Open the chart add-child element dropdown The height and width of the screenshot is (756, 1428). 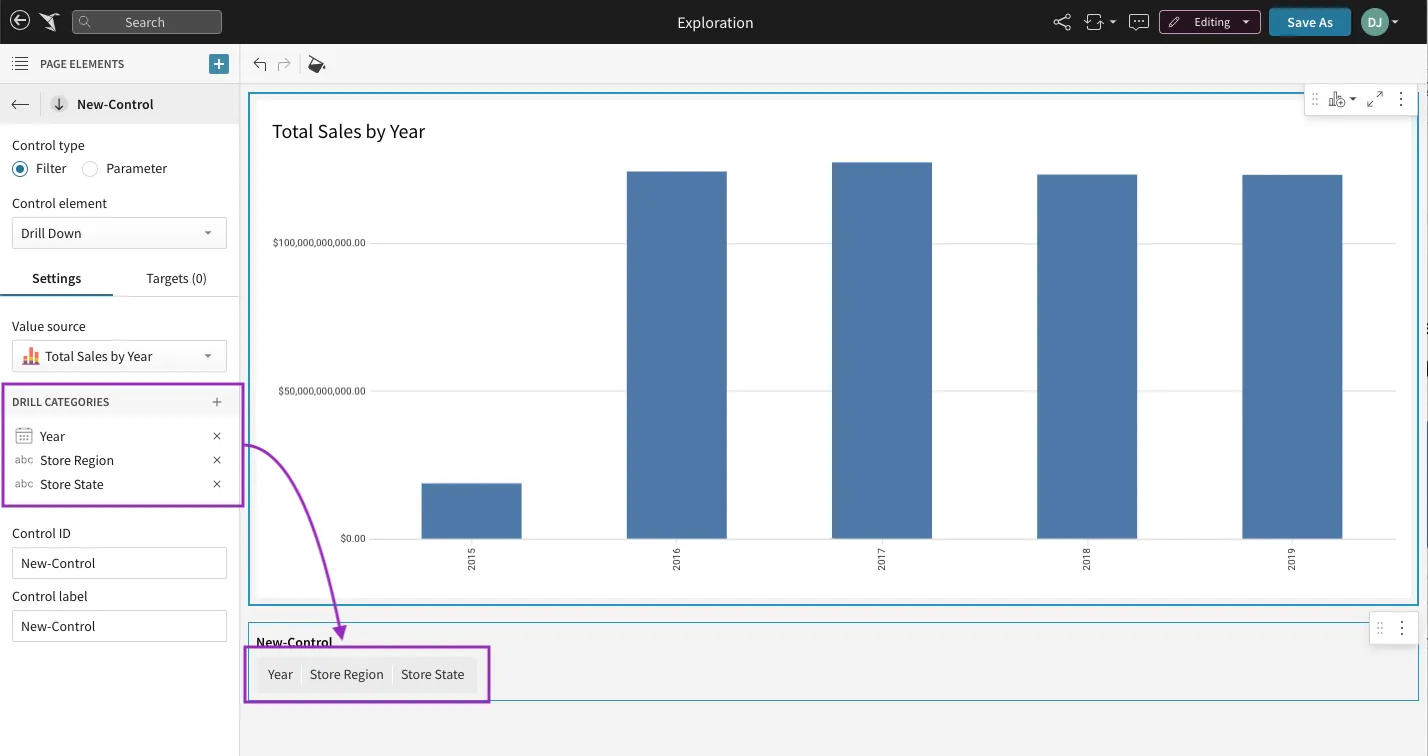[x=1342, y=99]
